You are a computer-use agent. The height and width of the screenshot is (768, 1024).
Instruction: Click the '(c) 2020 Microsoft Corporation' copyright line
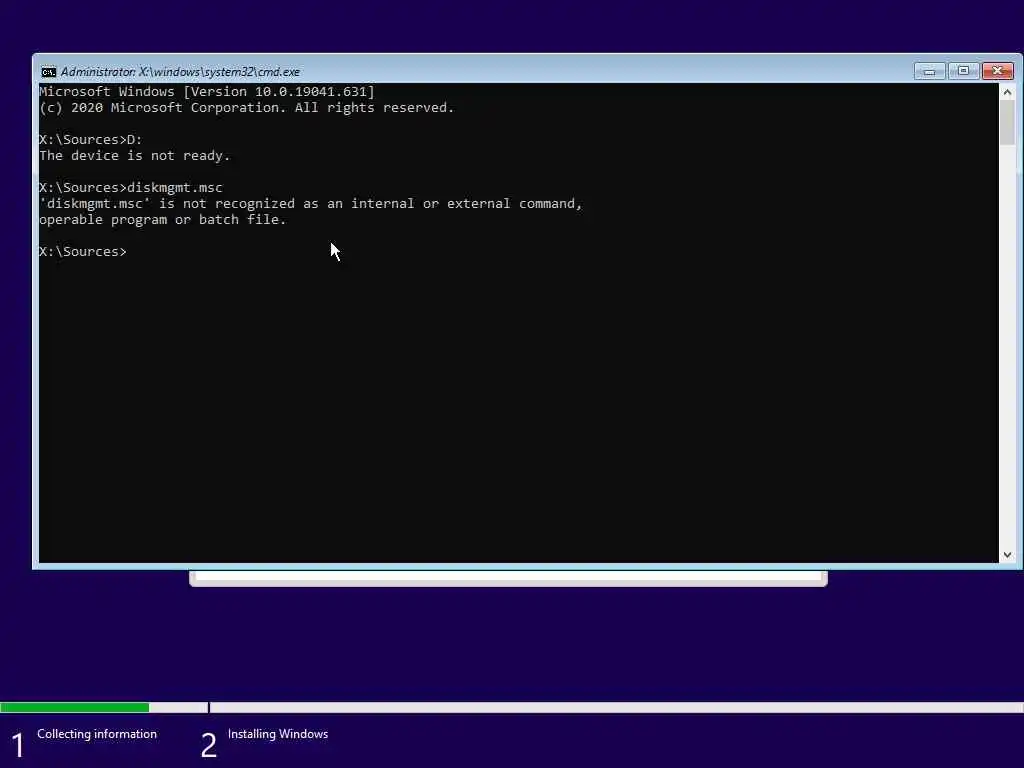pos(247,108)
